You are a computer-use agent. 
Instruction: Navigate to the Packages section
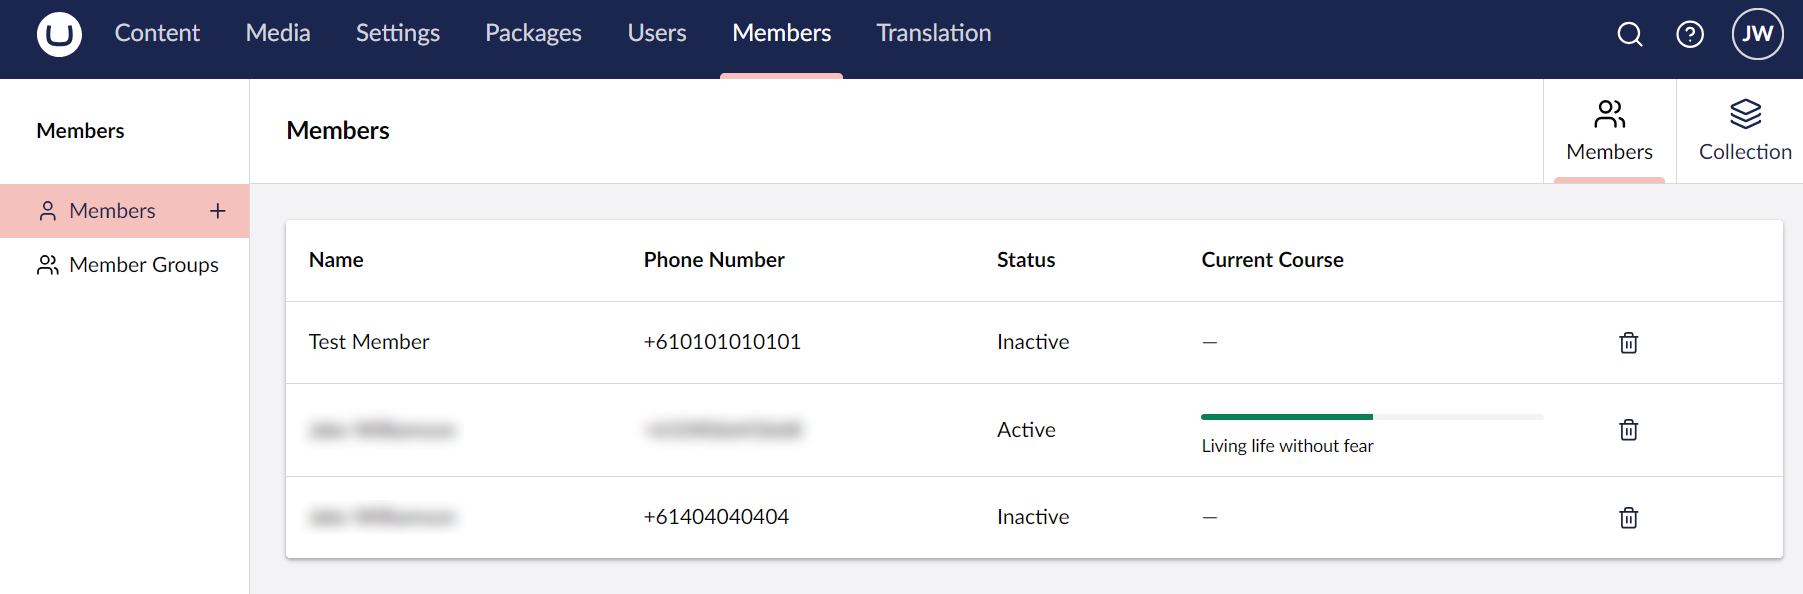(533, 33)
